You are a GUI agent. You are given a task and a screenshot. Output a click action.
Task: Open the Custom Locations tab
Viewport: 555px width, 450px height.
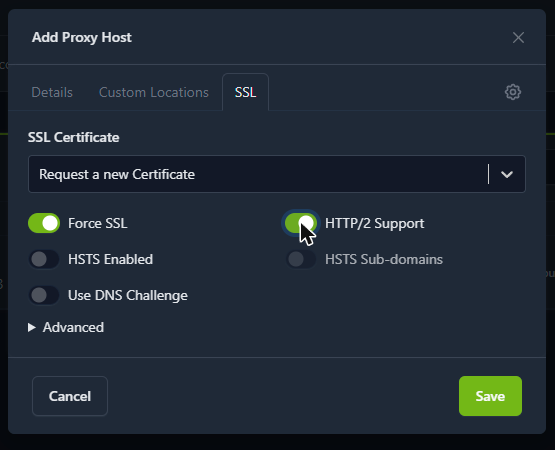click(x=154, y=92)
